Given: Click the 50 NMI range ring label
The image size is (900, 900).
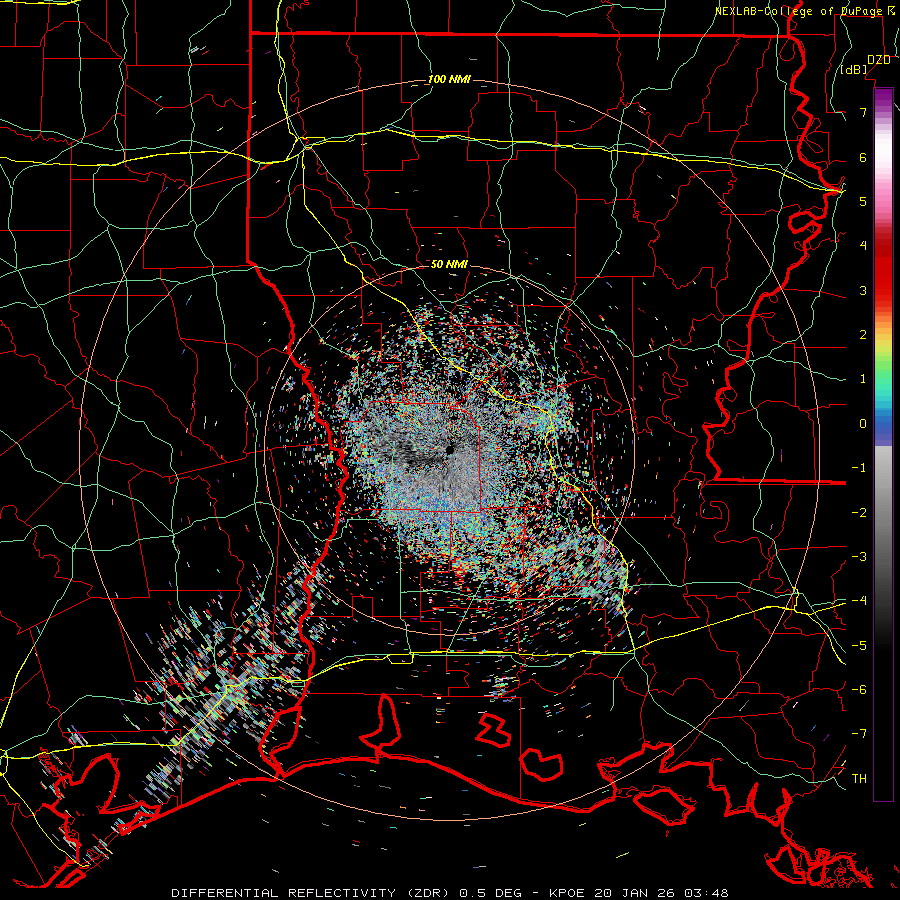Looking at the screenshot, I should click(x=449, y=265).
